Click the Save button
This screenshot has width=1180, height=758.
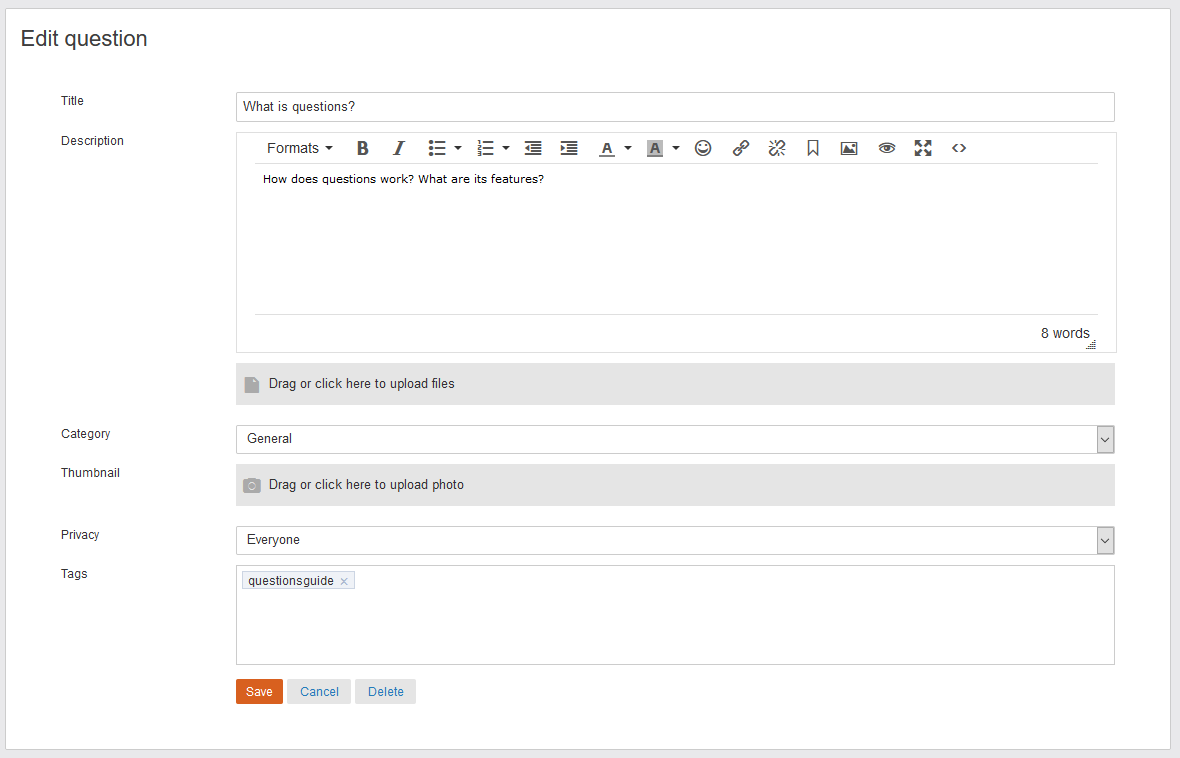[x=259, y=692]
